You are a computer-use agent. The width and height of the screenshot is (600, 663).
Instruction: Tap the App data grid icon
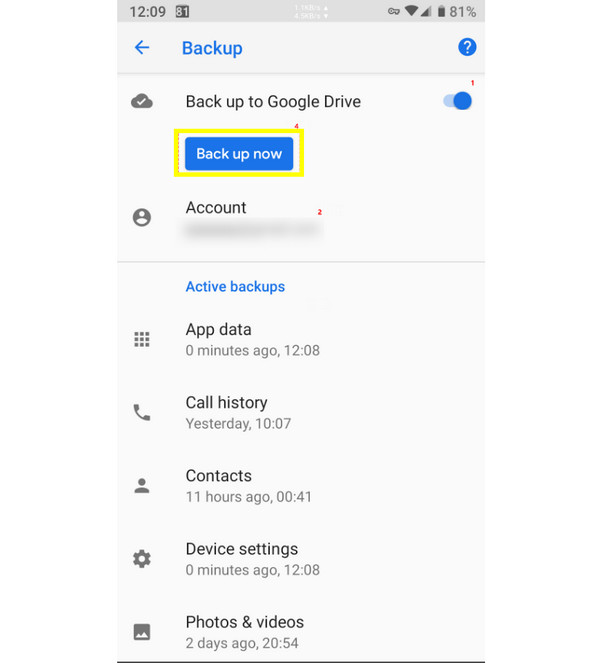pos(142,339)
